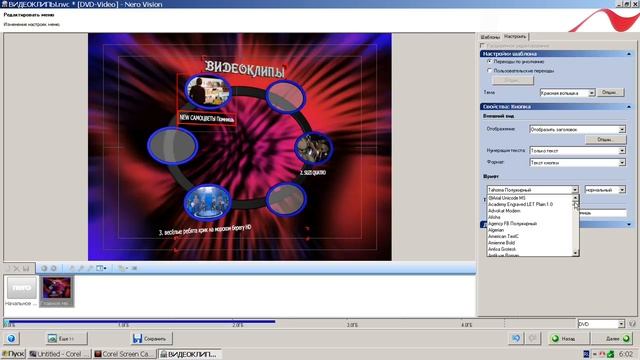Select the NEW САМОЦВЕТЫ button caption
The height and width of the screenshot is (360, 640).
click(x=207, y=118)
